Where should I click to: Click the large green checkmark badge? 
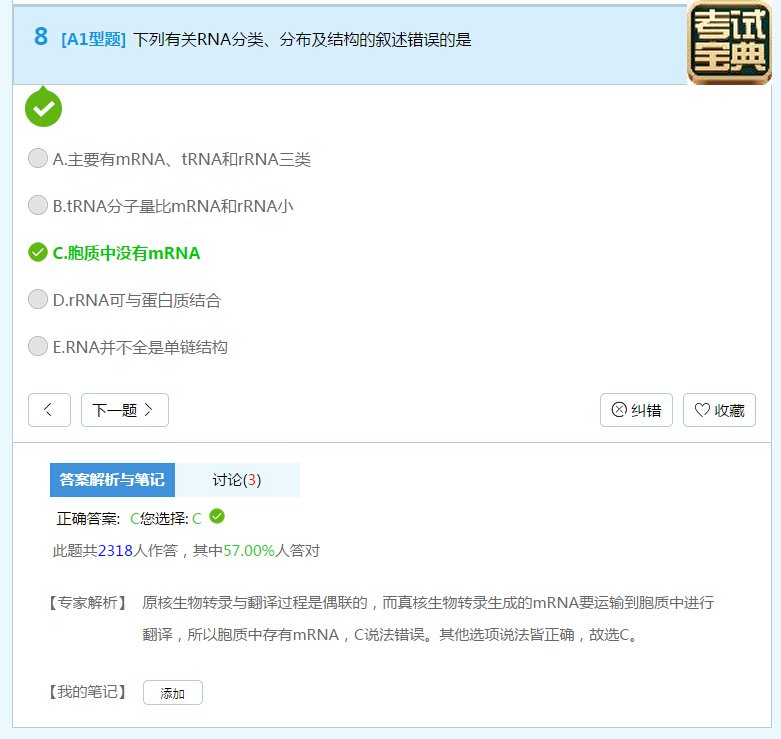click(43, 108)
